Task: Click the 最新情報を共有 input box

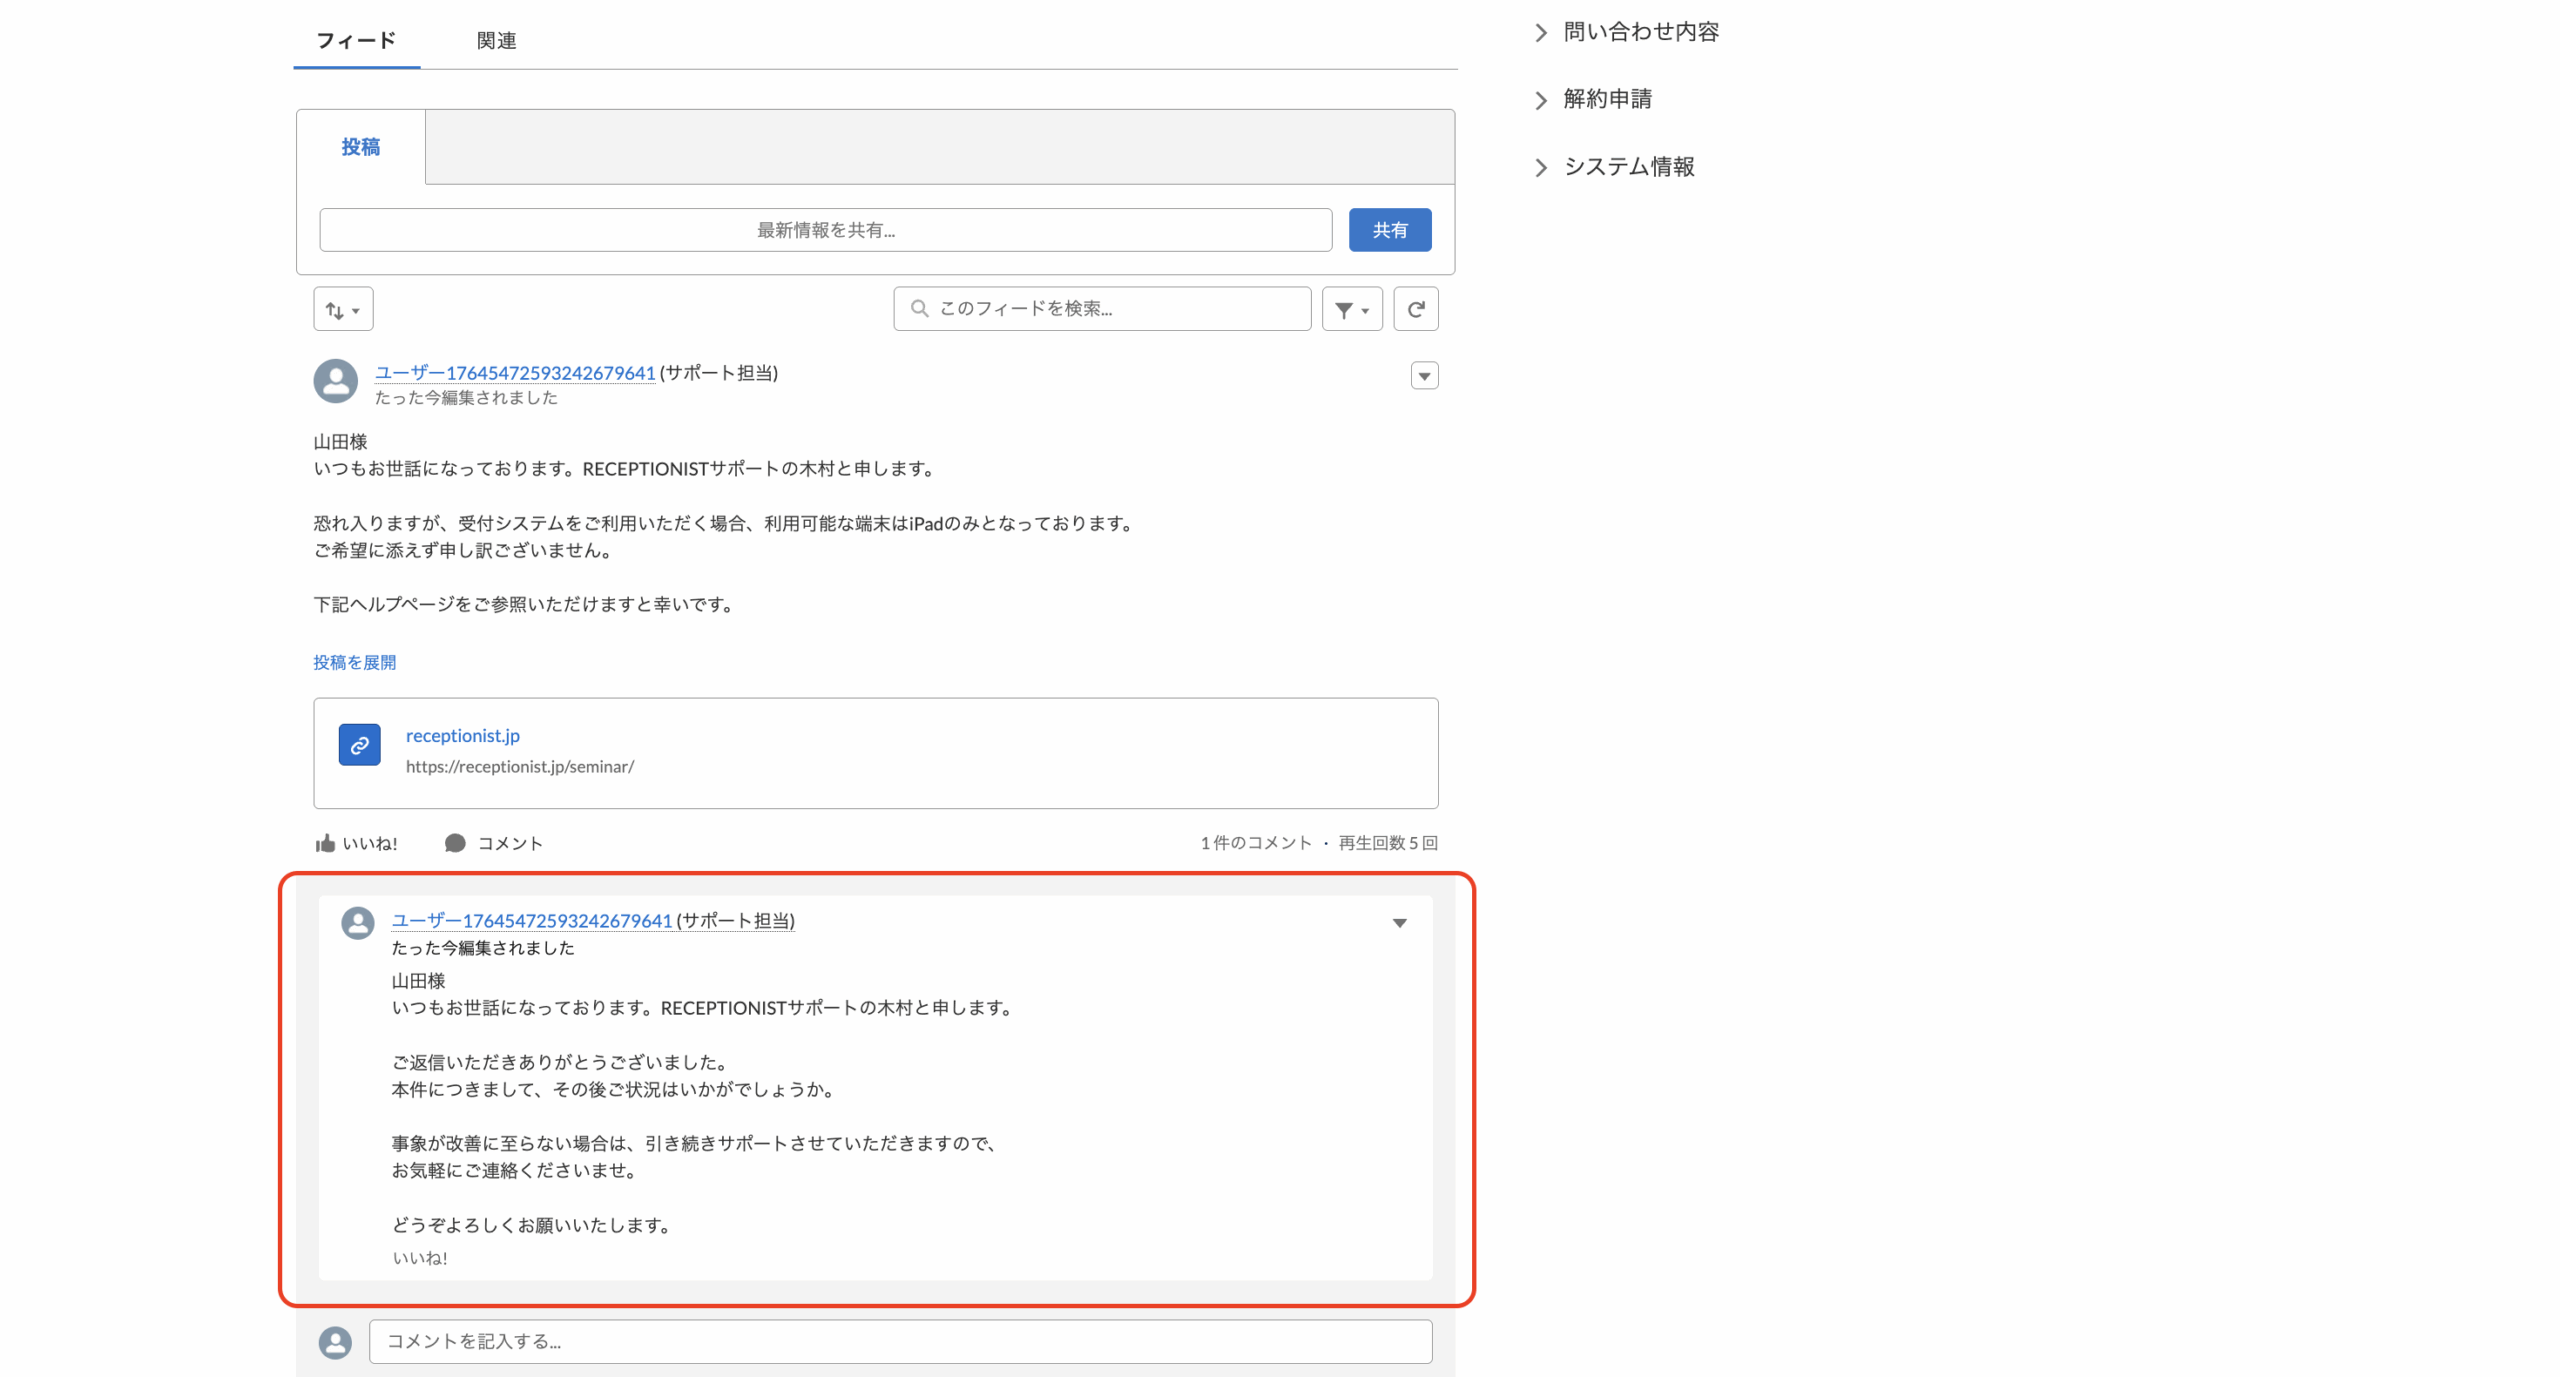Action: (x=825, y=230)
